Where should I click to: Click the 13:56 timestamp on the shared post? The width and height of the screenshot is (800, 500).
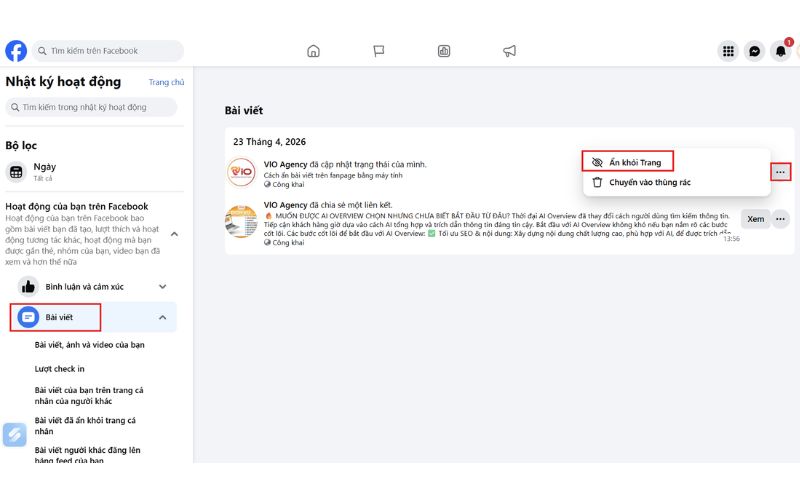pos(731,239)
